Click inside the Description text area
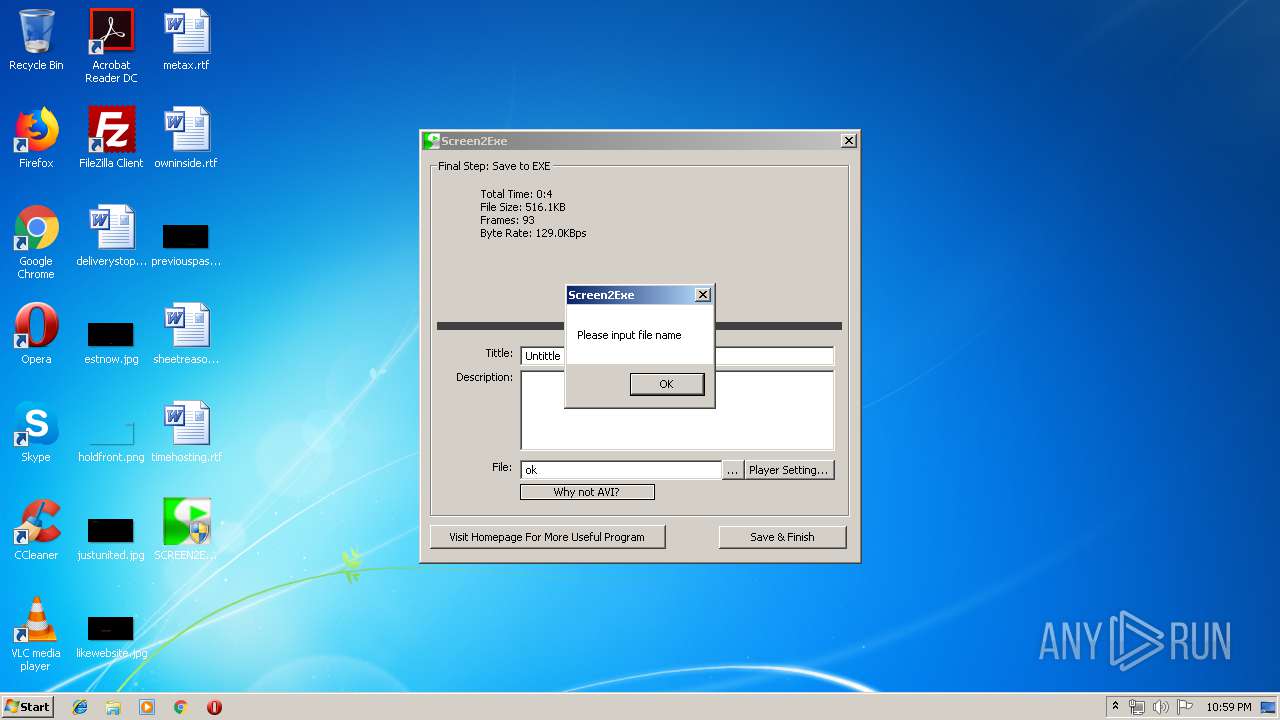The width and height of the screenshot is (1280, 720). pos(677,411)
